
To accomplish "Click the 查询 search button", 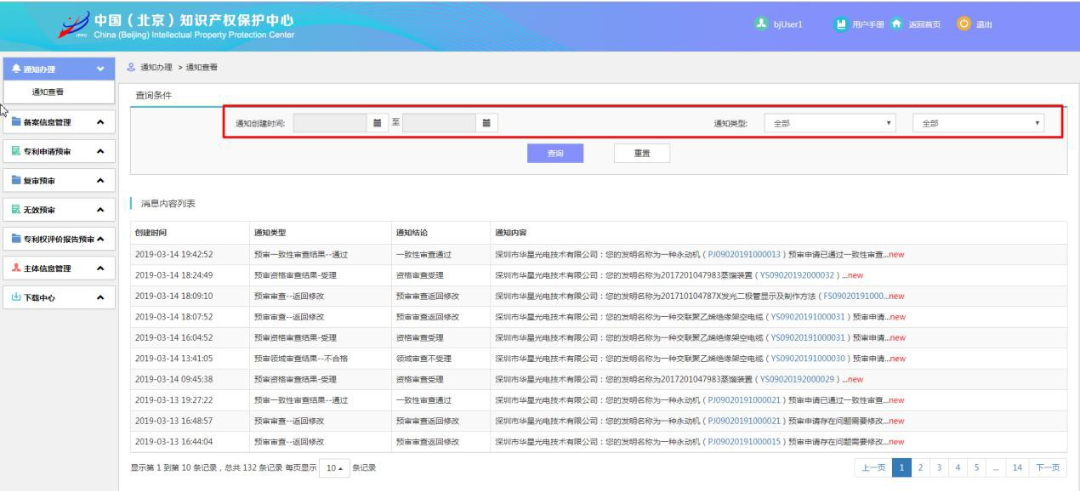I will [555, 153].
